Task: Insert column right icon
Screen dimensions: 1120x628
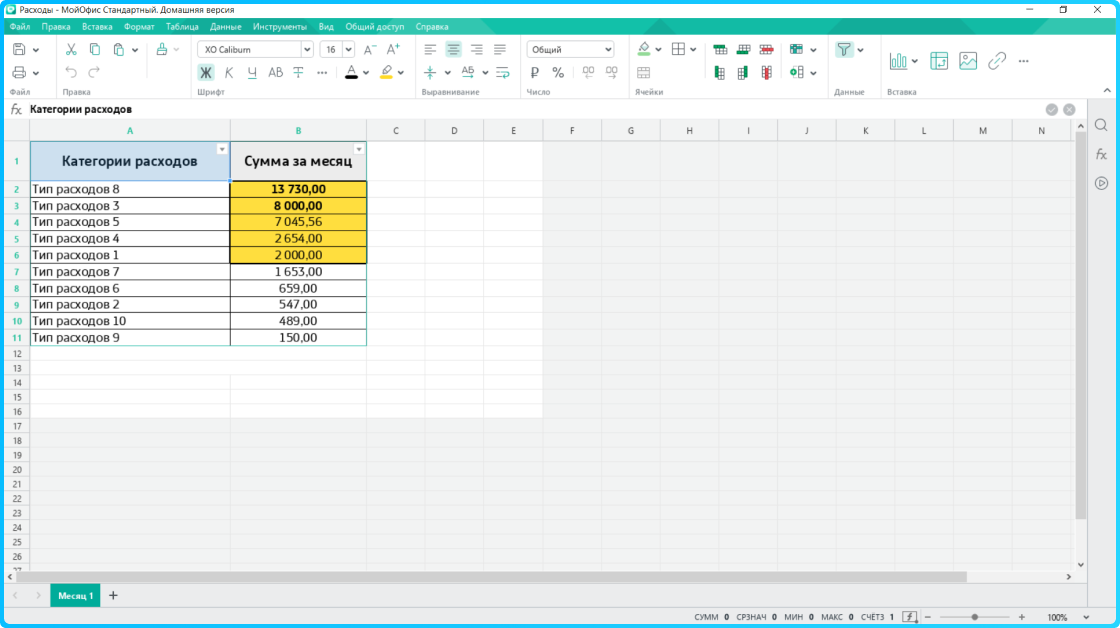Action: [x=744, y=72]
